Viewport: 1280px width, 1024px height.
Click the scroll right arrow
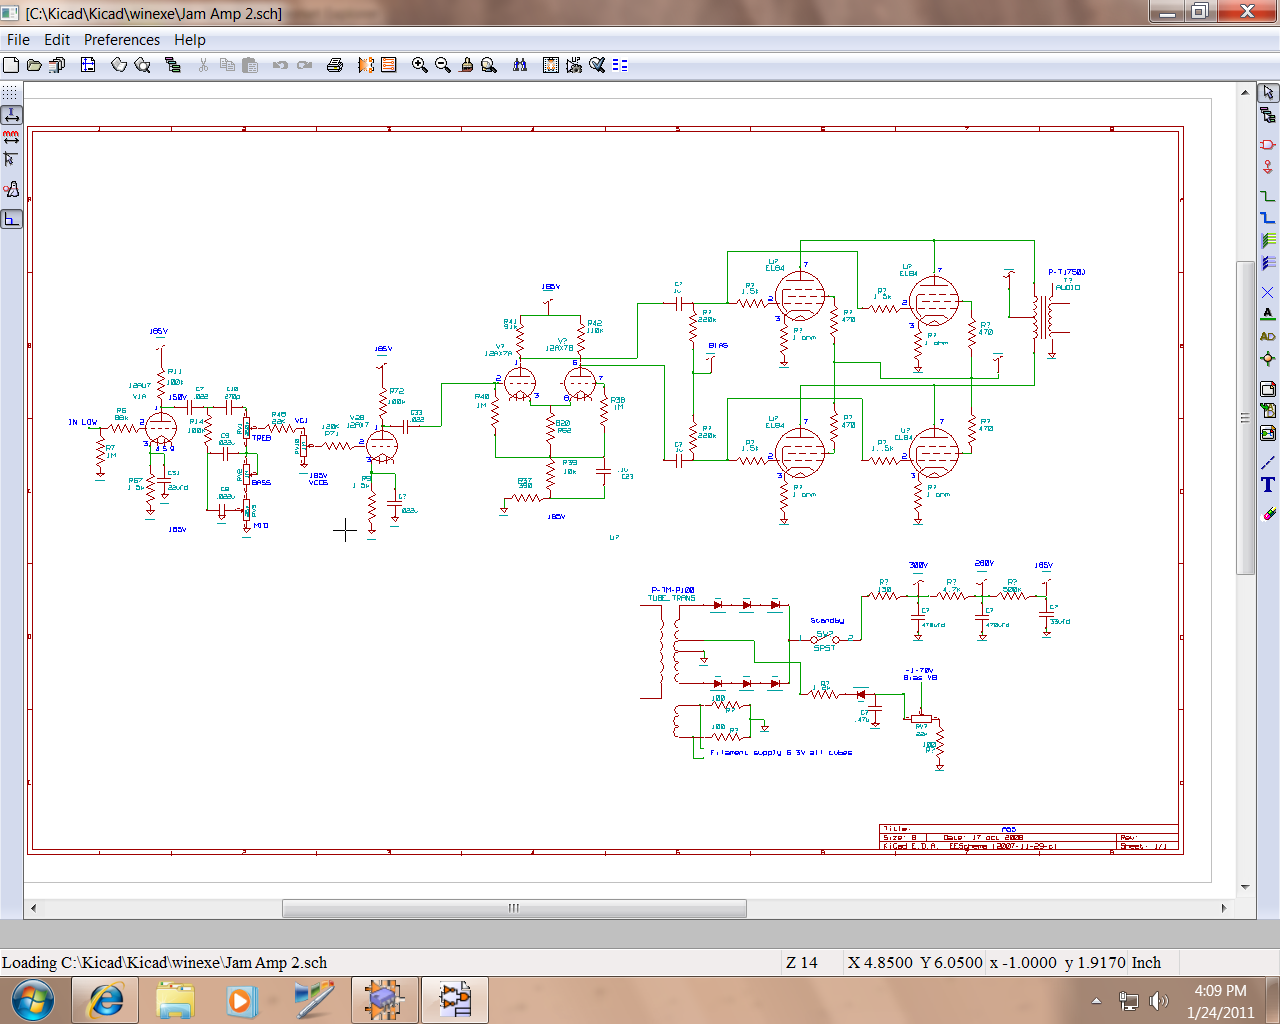click(1224, 908)
